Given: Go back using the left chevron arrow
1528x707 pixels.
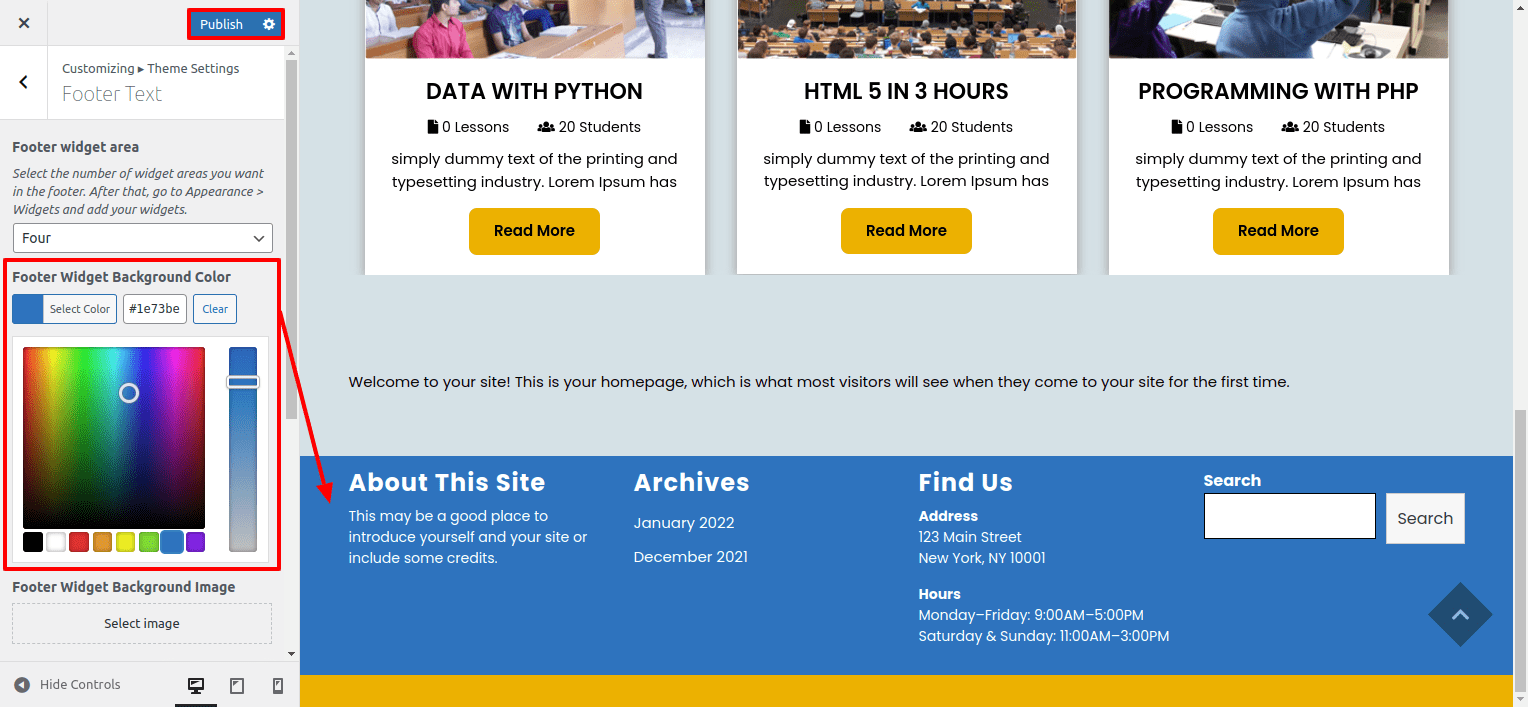Looking at the screenshot, I should pos(24,82).
